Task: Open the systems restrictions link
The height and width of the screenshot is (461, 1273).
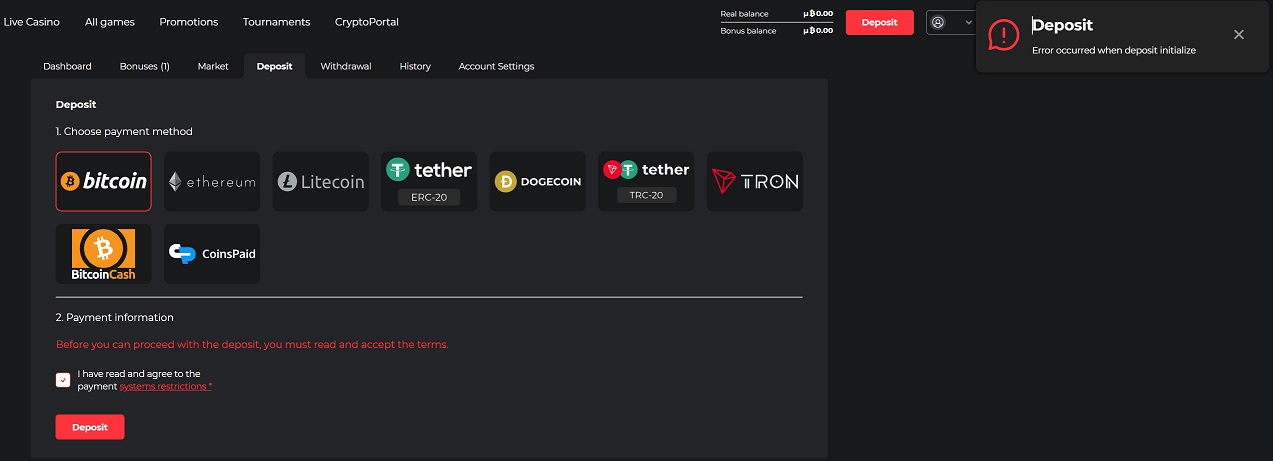Action: click(166, 386)
